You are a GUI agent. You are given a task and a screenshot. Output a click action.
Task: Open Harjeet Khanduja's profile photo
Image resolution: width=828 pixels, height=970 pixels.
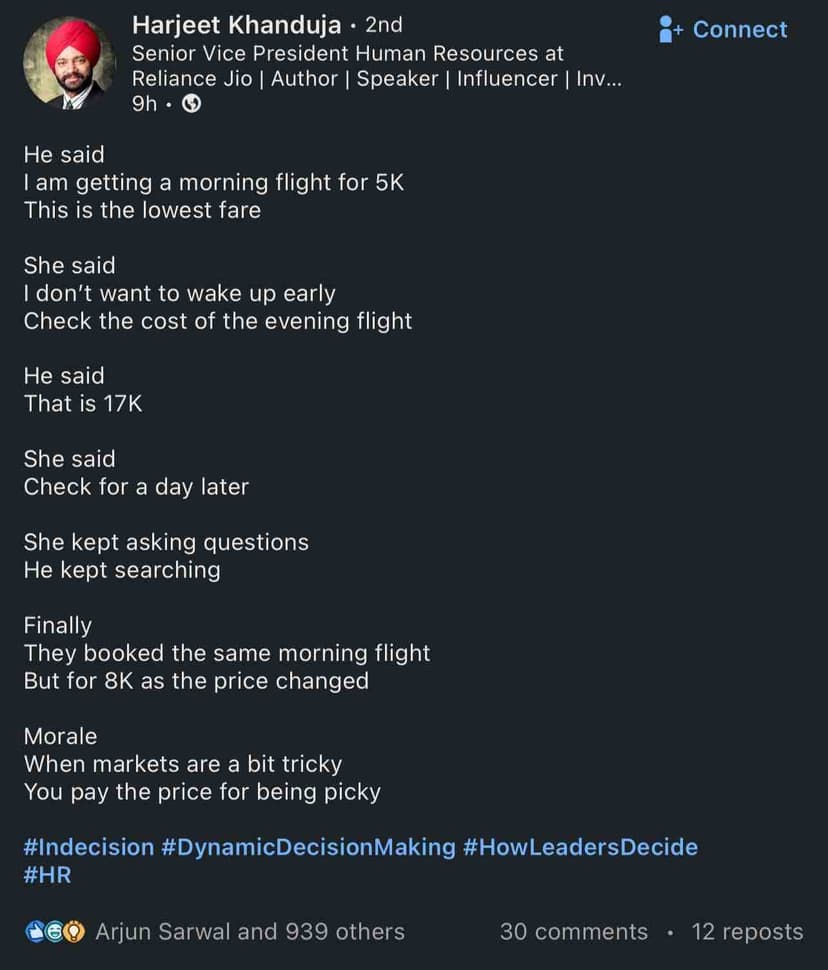tap(69, 62)
